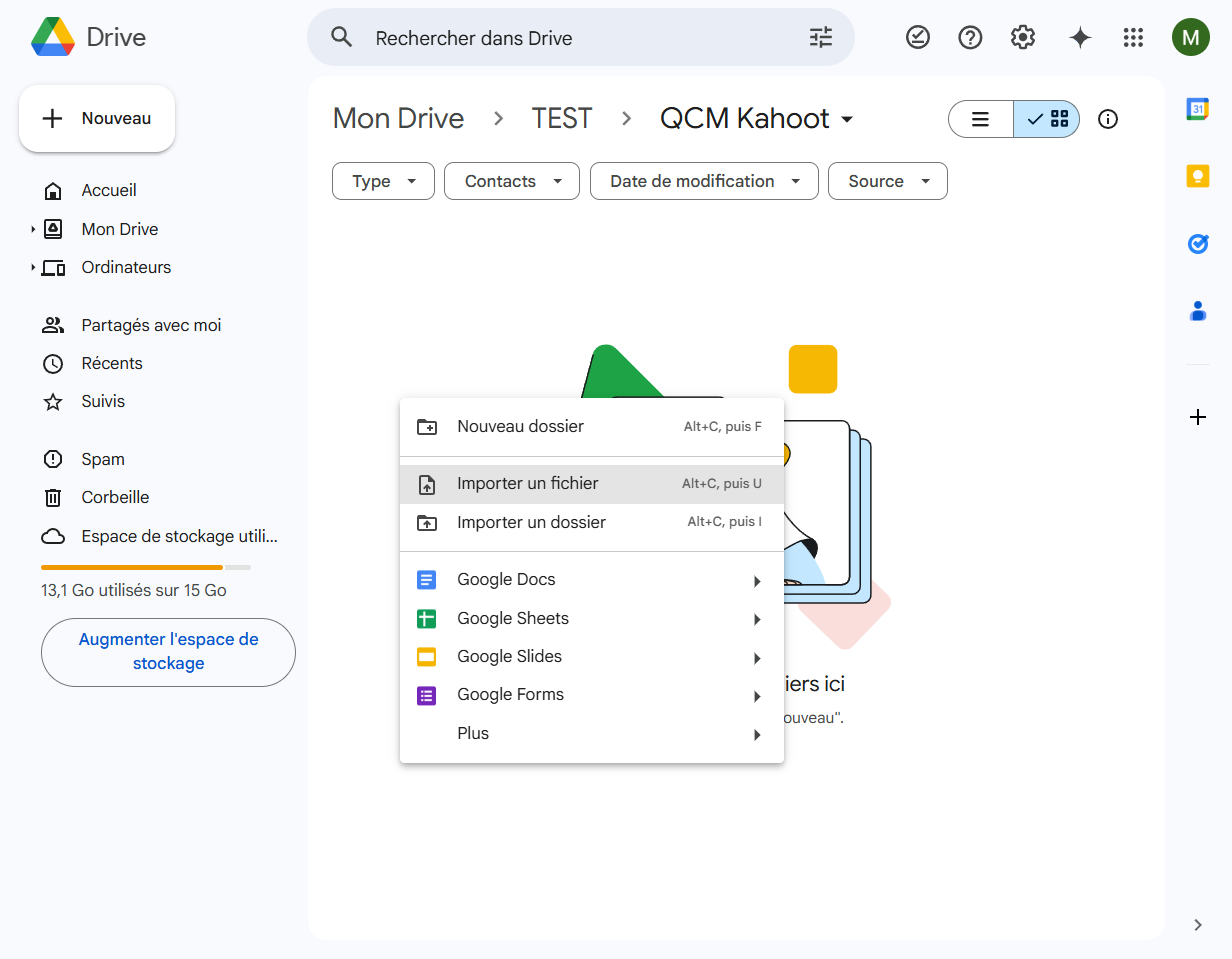Click the new folder icon in menu
Screen dimensions: 1232x959
[x=427, y=427]
